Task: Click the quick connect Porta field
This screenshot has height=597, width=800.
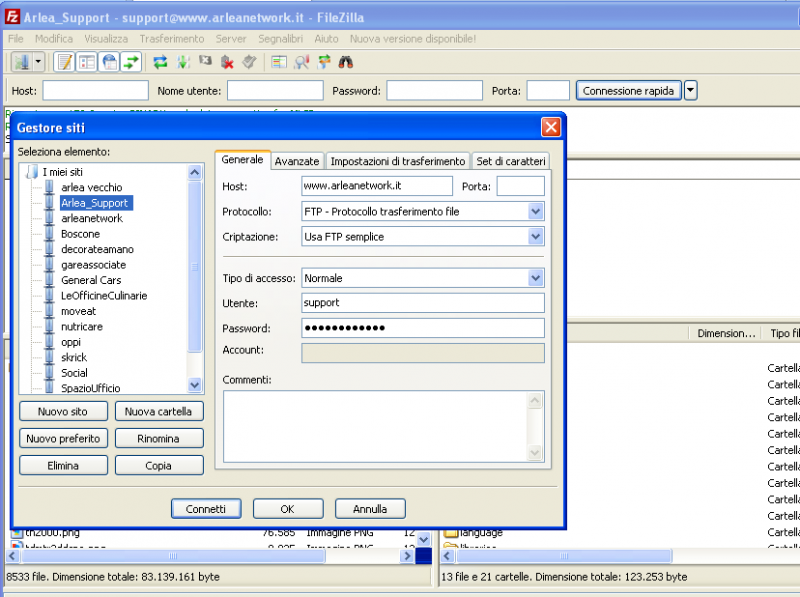Action: 548,91
